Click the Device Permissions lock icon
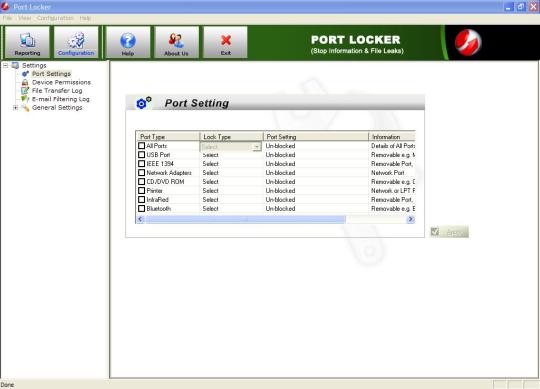This screenshot has height=389, width=540. pyautogui.click(x=25, y=82)
